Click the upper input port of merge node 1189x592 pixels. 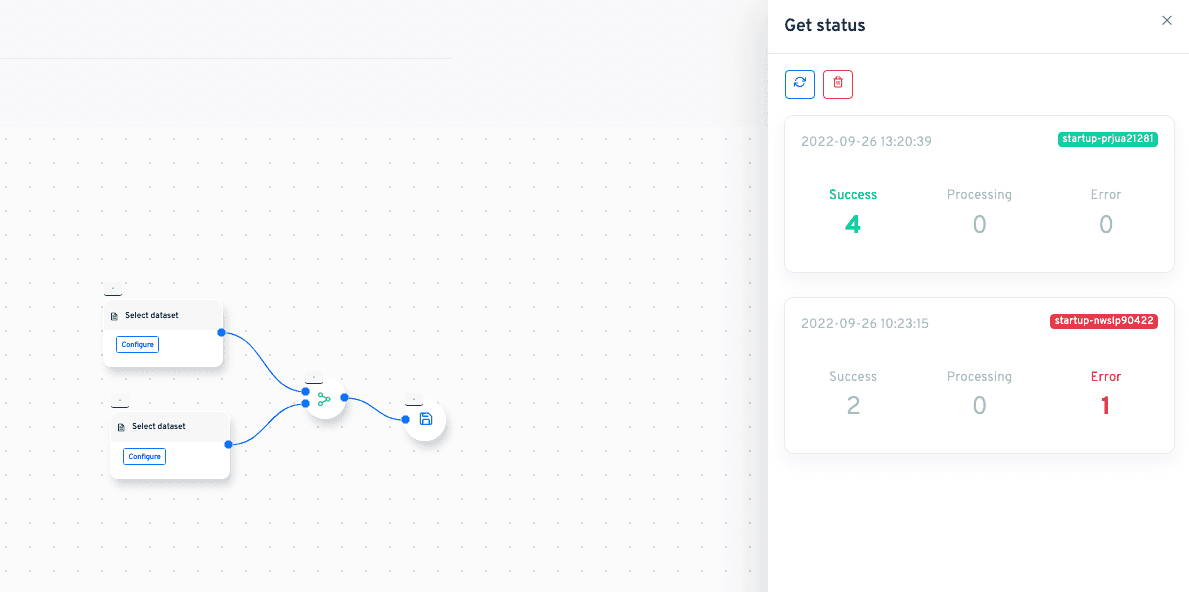305,392
